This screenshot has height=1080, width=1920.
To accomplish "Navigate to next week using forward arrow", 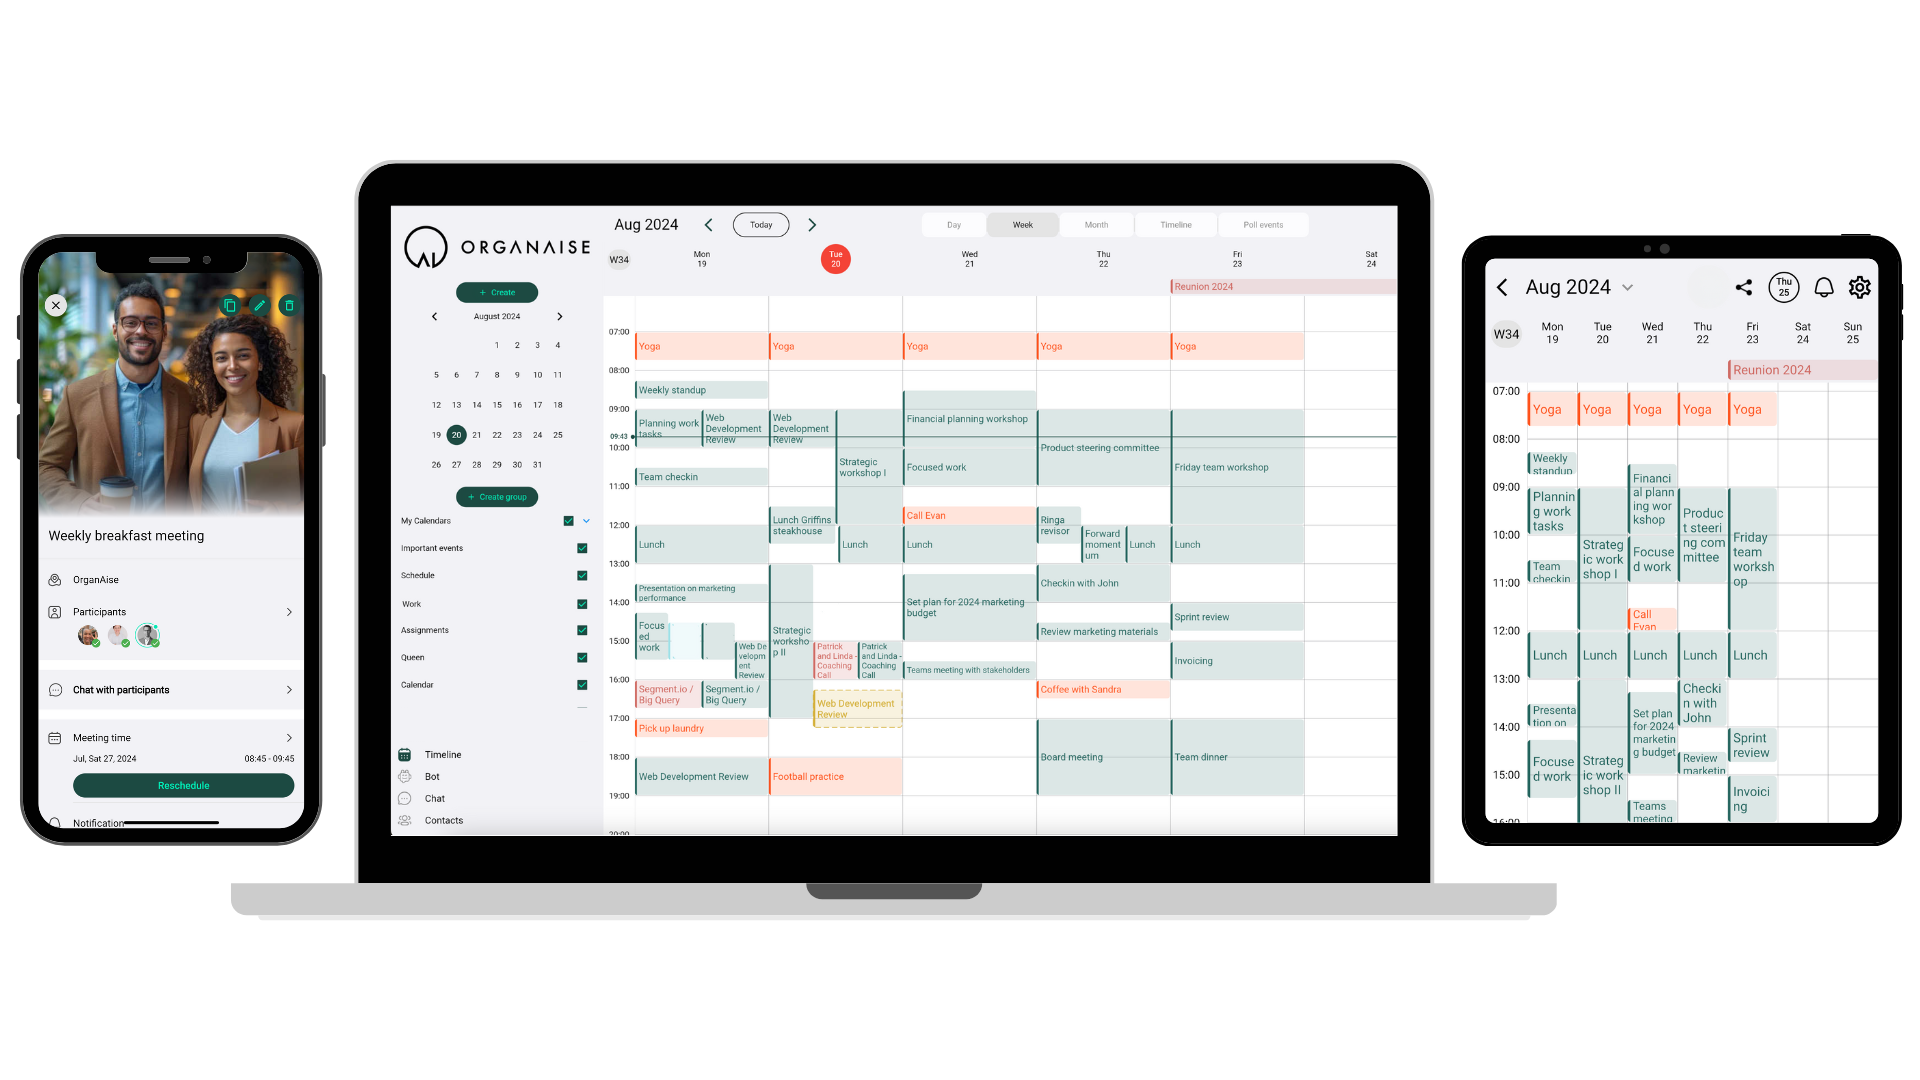I will click(812, 224).
